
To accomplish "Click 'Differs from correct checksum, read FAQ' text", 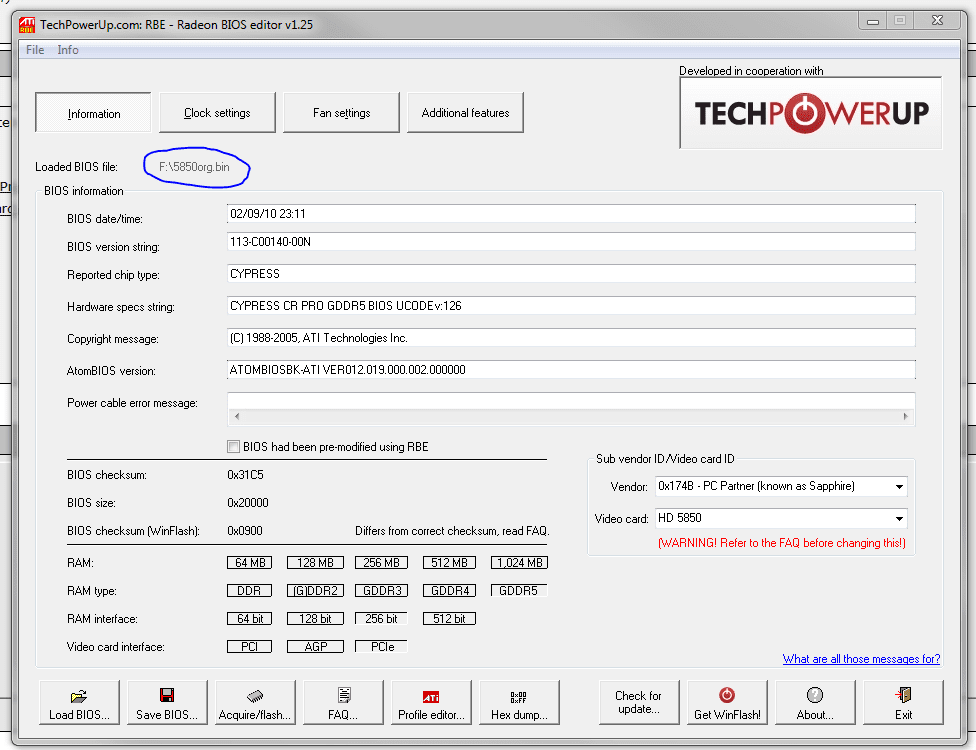I will point(453,531).
